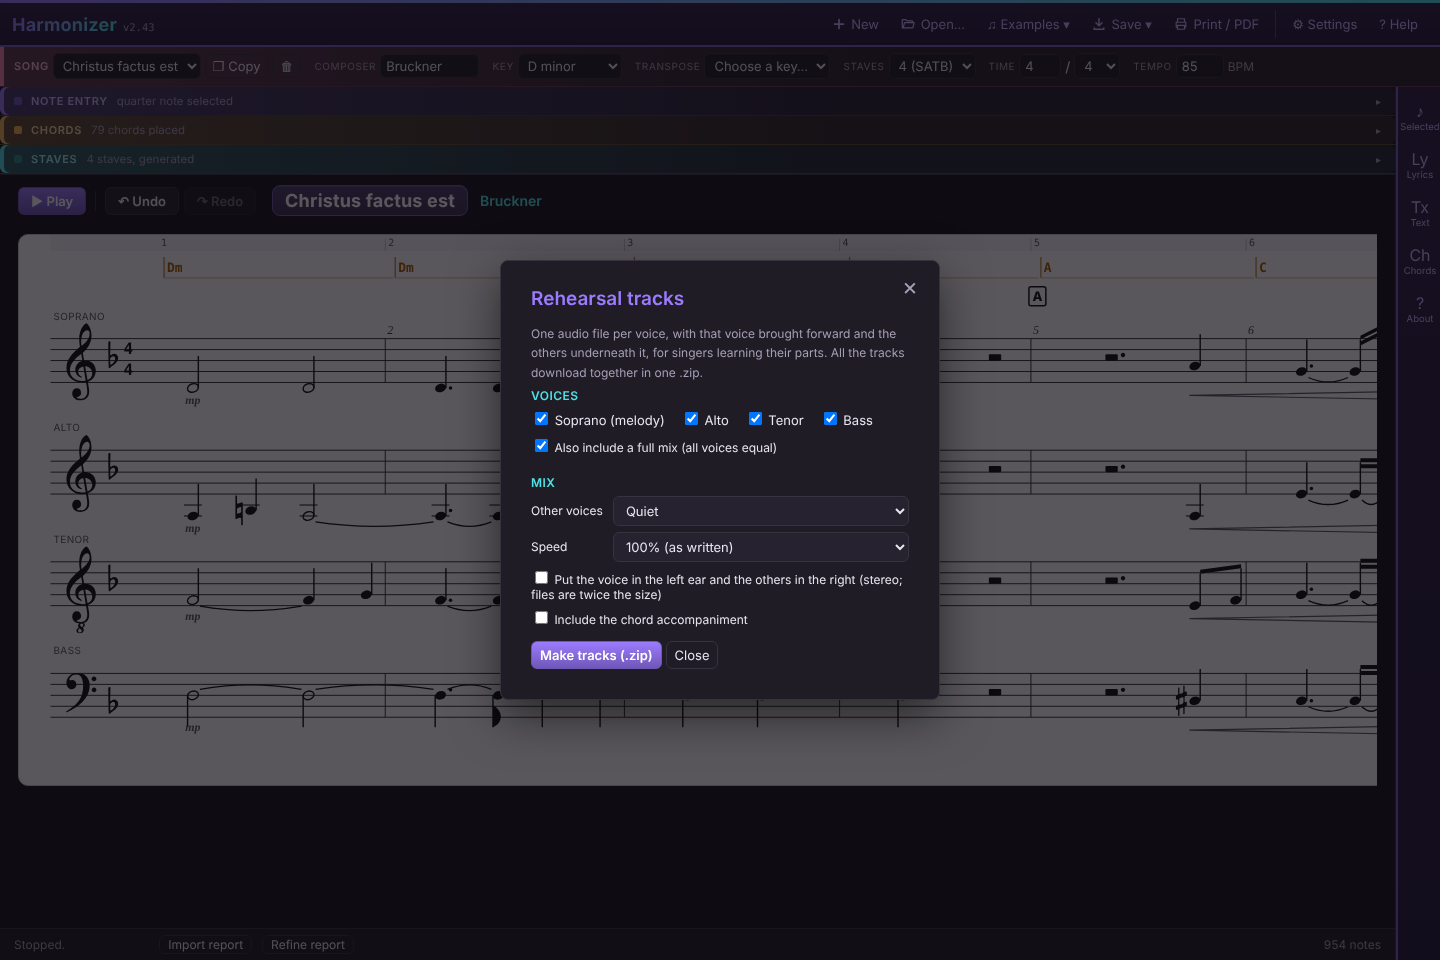Image resolution: width=1440 pixels, height=960 pixels.
Task: Uncheck the Alto voice checkbox
Action: pos(691,419)
